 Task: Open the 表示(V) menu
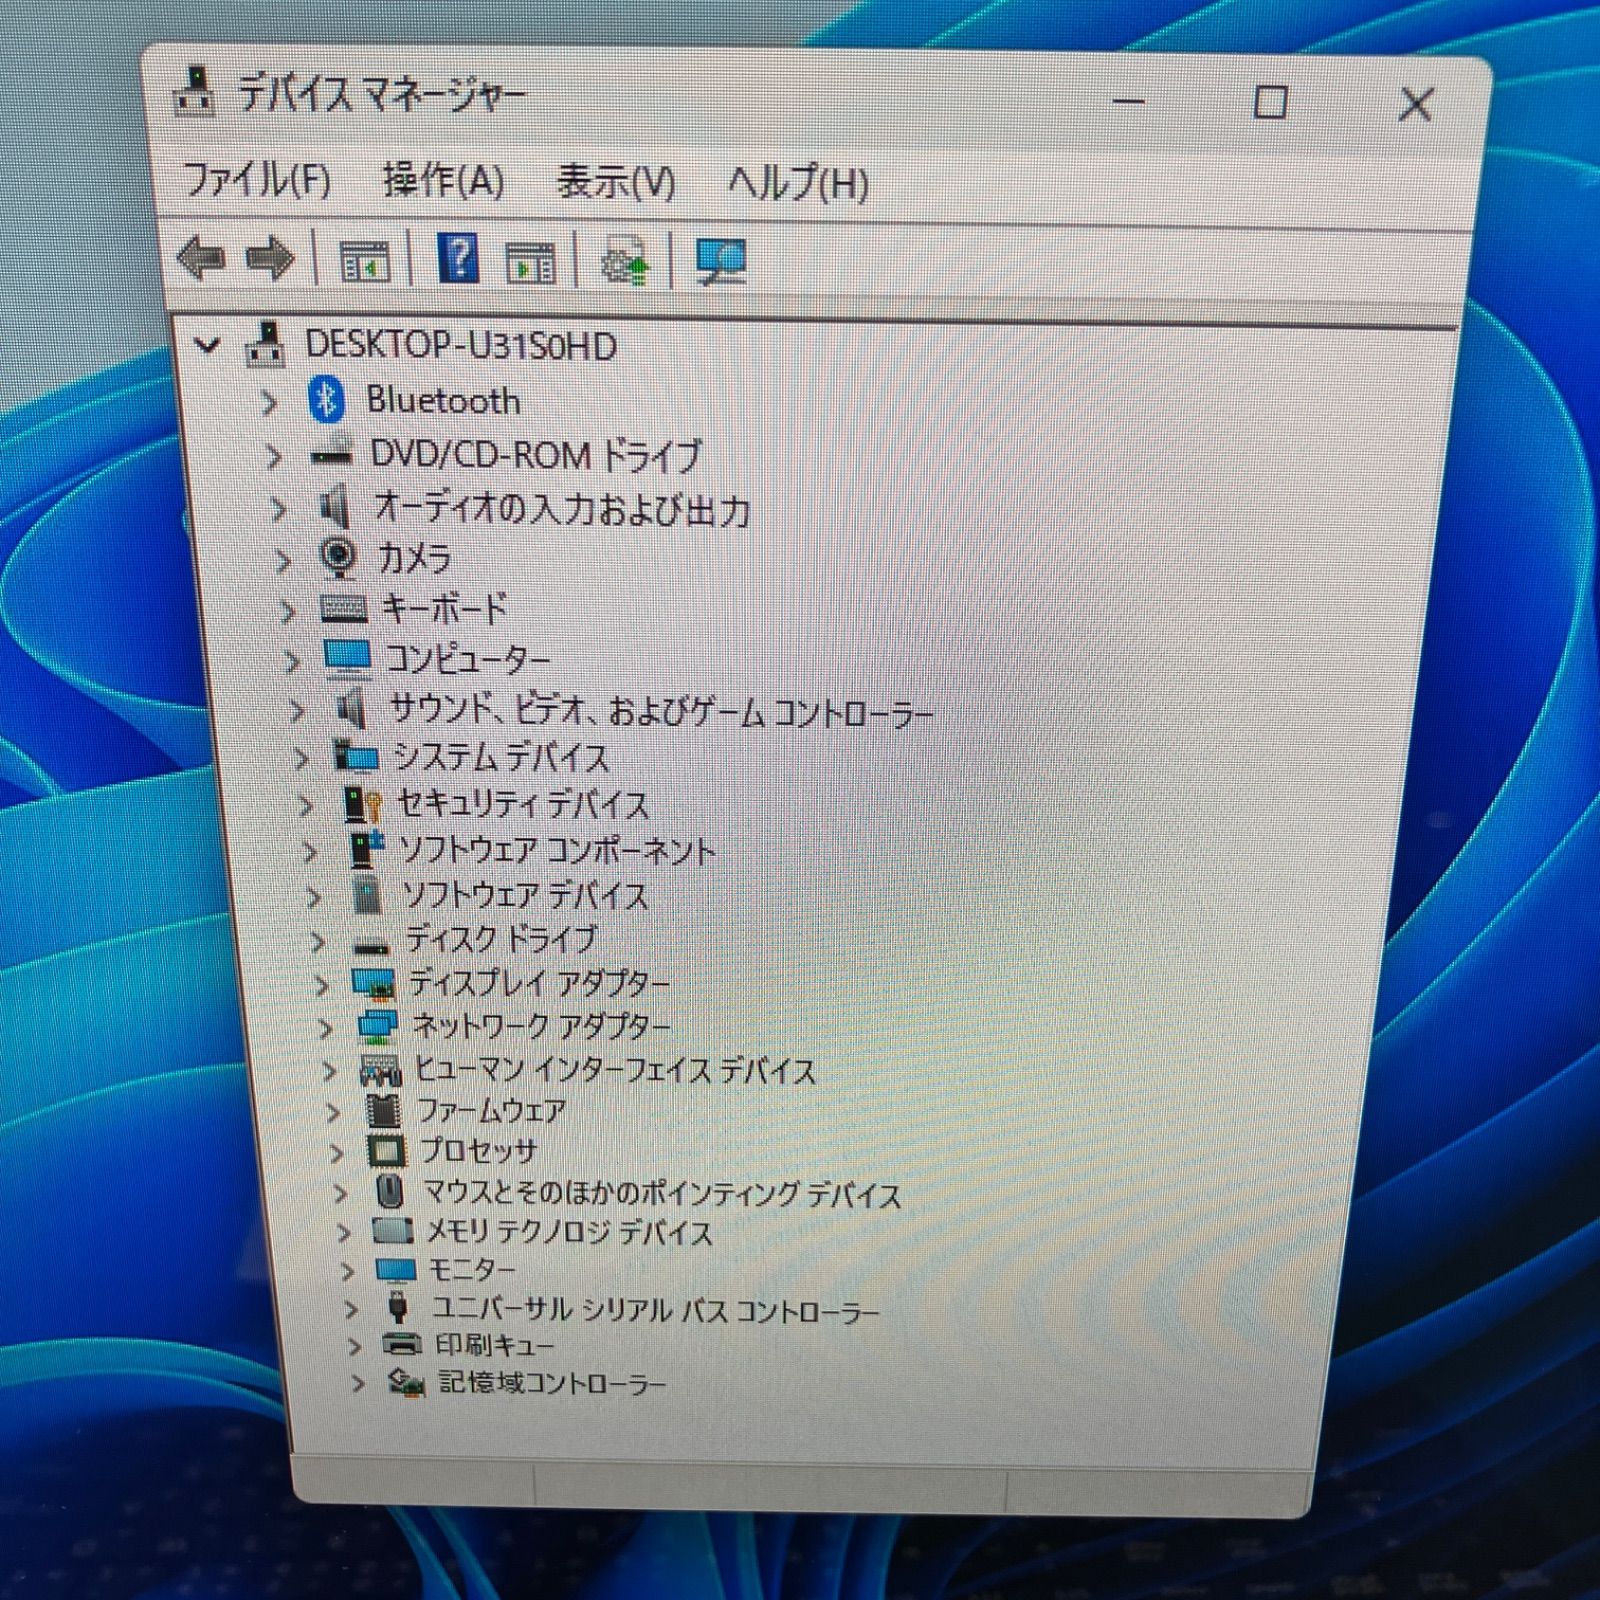click(x=615, y=183)
